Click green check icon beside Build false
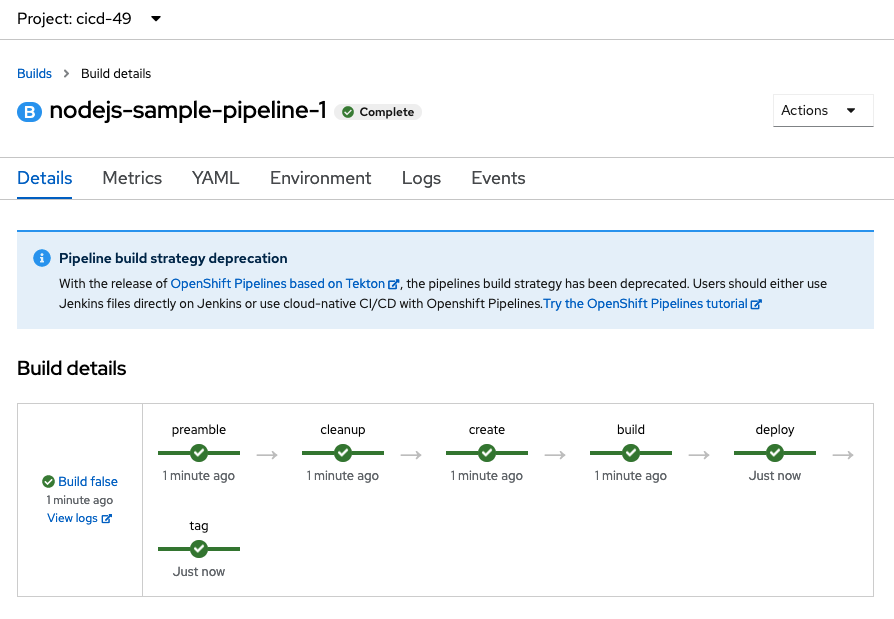This screenshot has width=894, height=619. pos(48,482)
